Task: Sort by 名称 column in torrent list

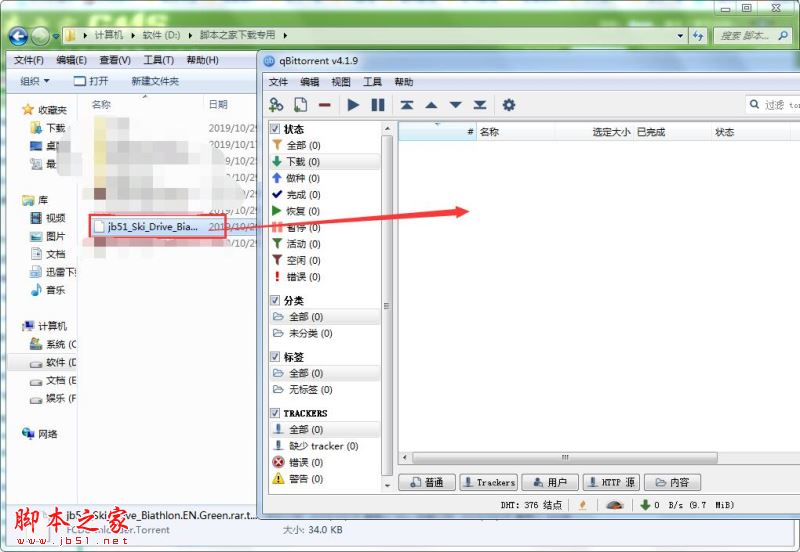Action: coord(515,132)
